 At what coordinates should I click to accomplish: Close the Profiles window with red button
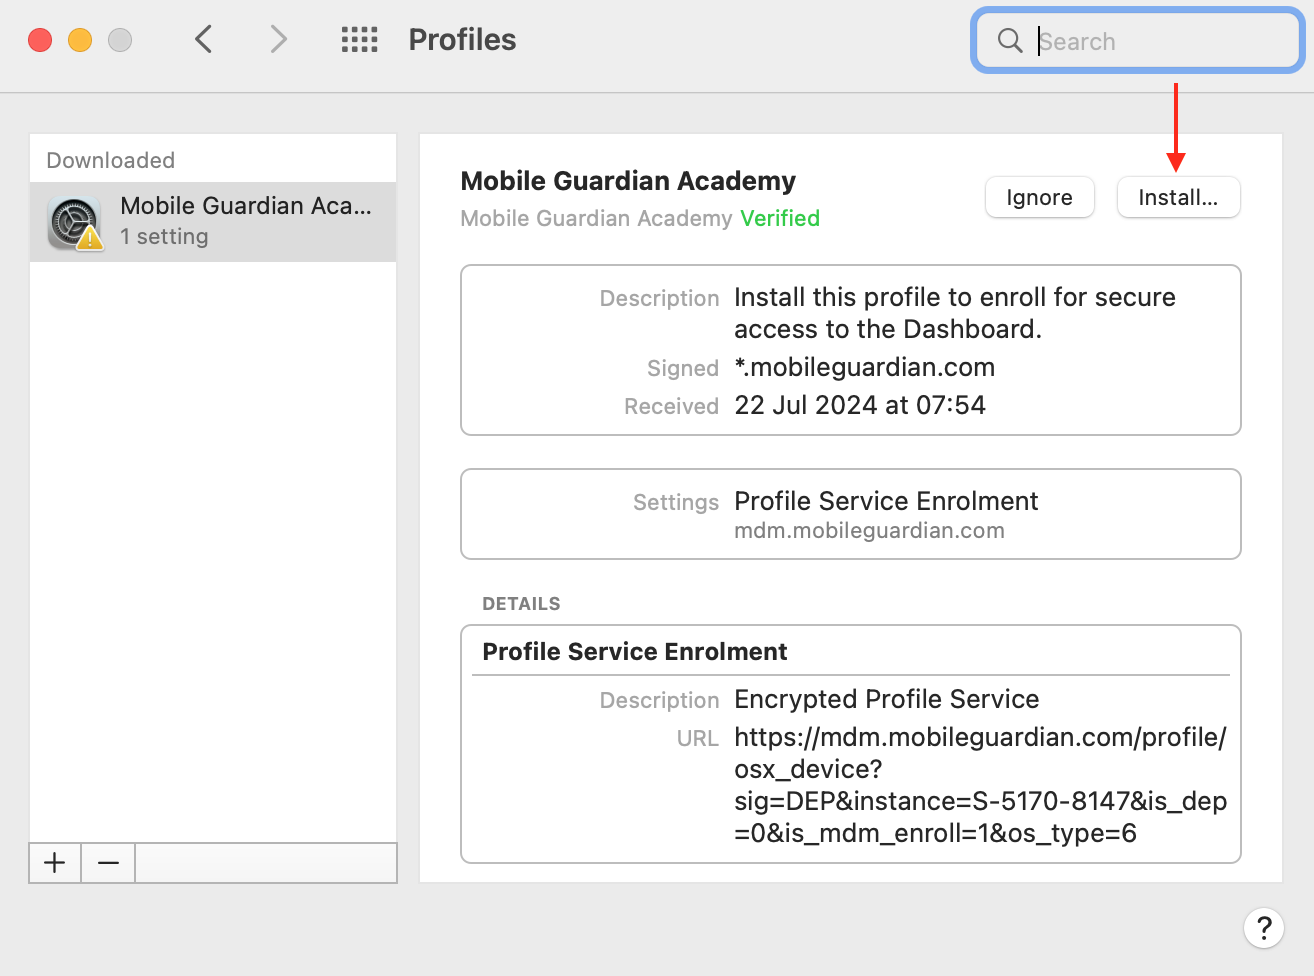(40, 40)
